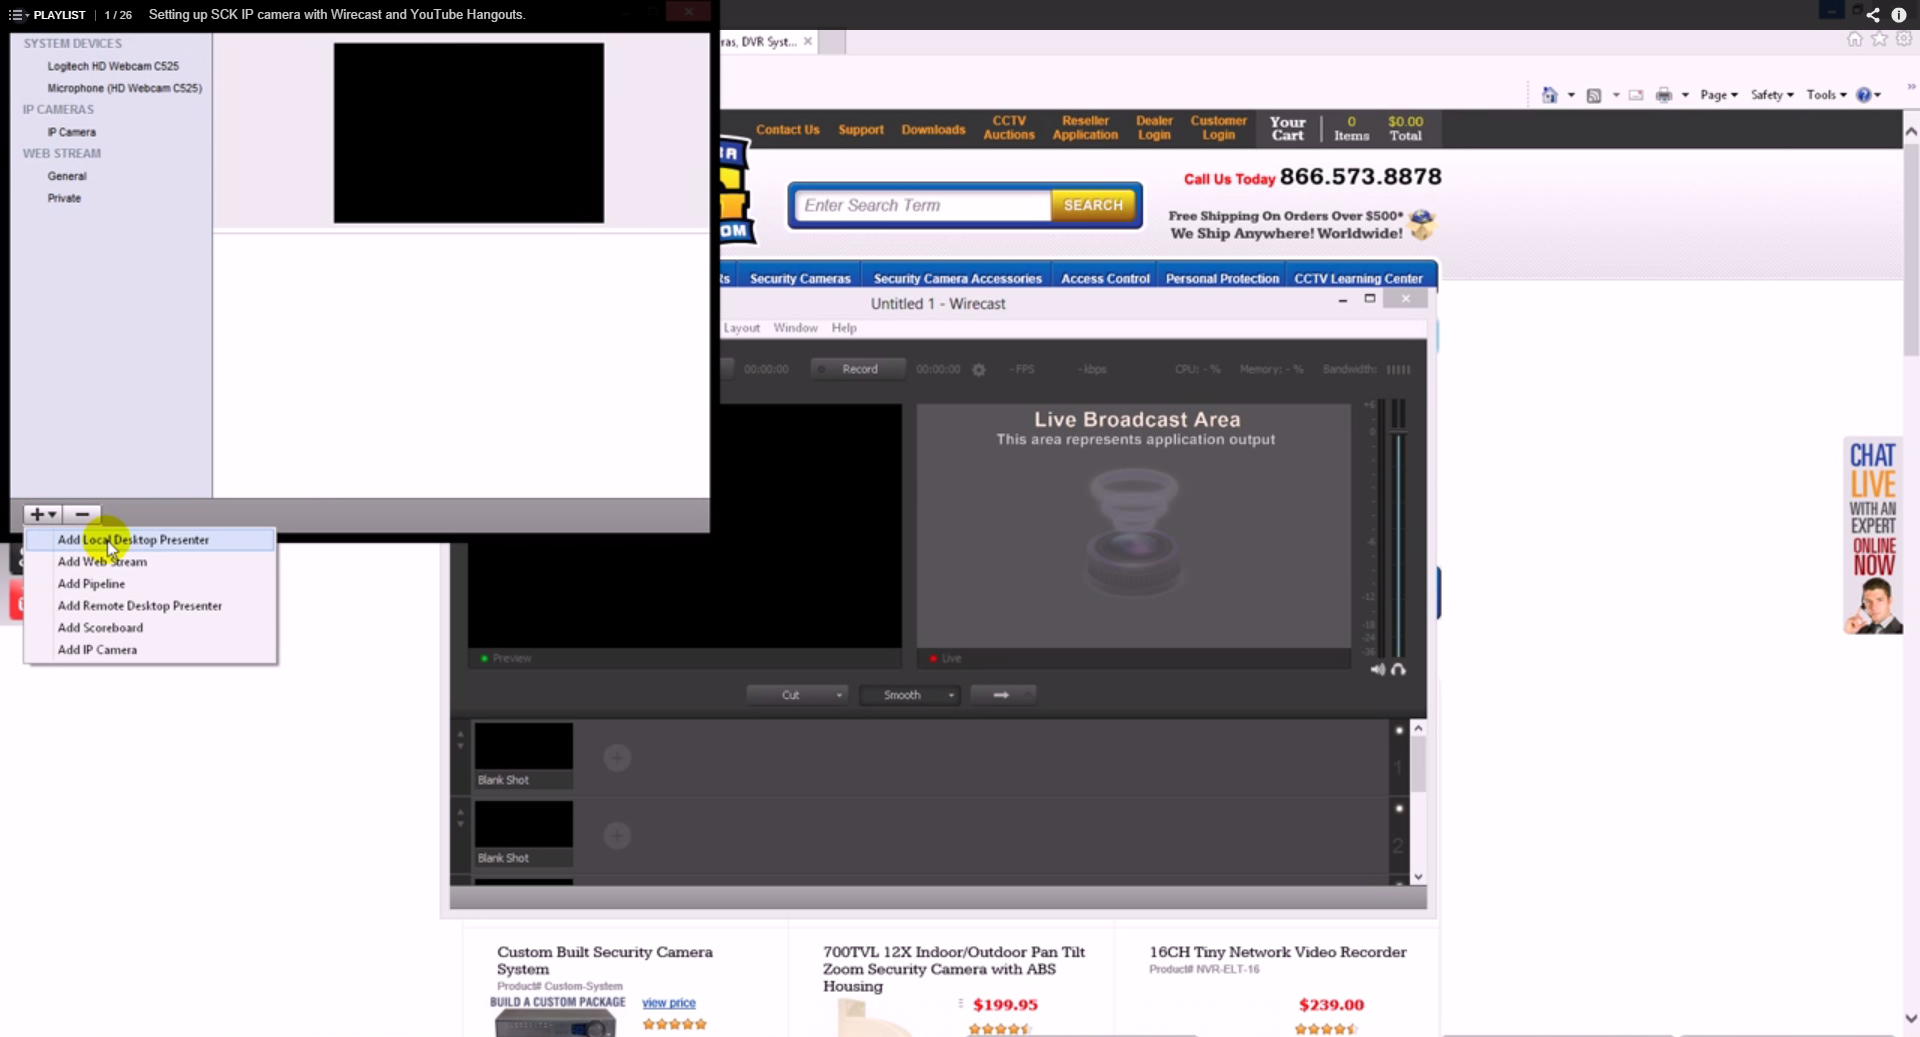Close the DVR Syst browser tab

coord(808,42)
